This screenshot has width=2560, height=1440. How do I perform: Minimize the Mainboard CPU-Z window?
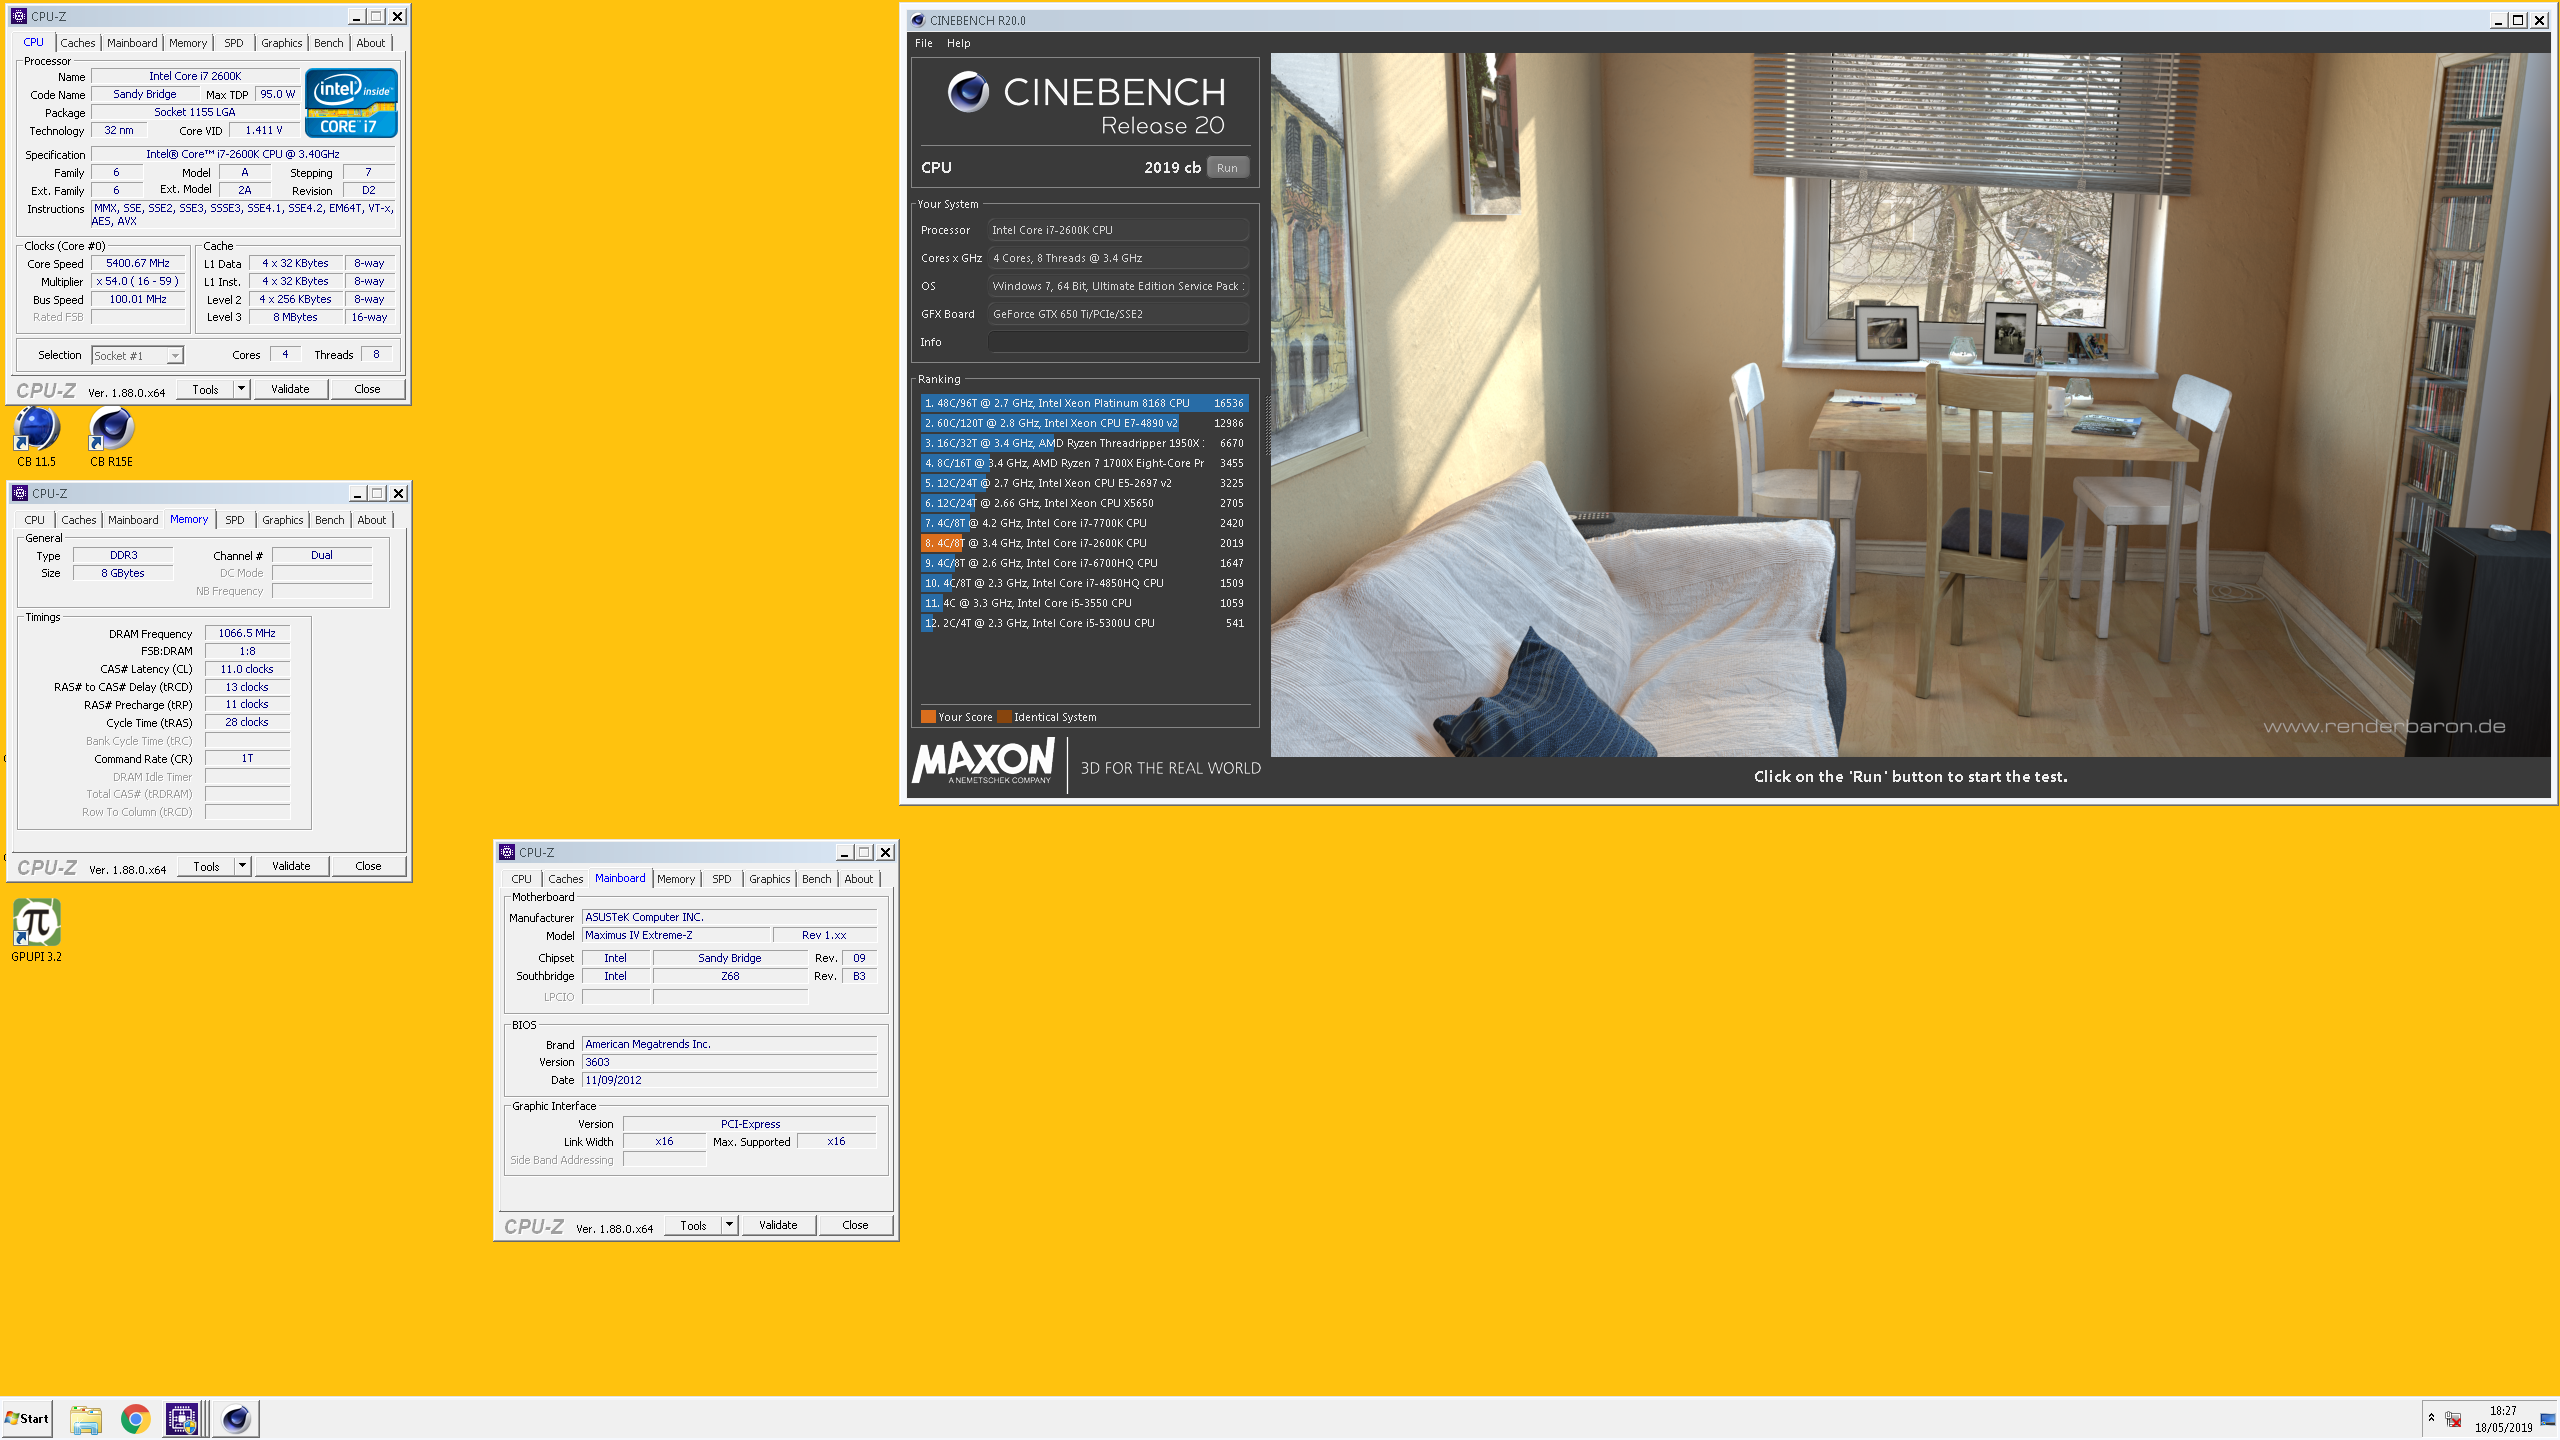coord(844,852)
